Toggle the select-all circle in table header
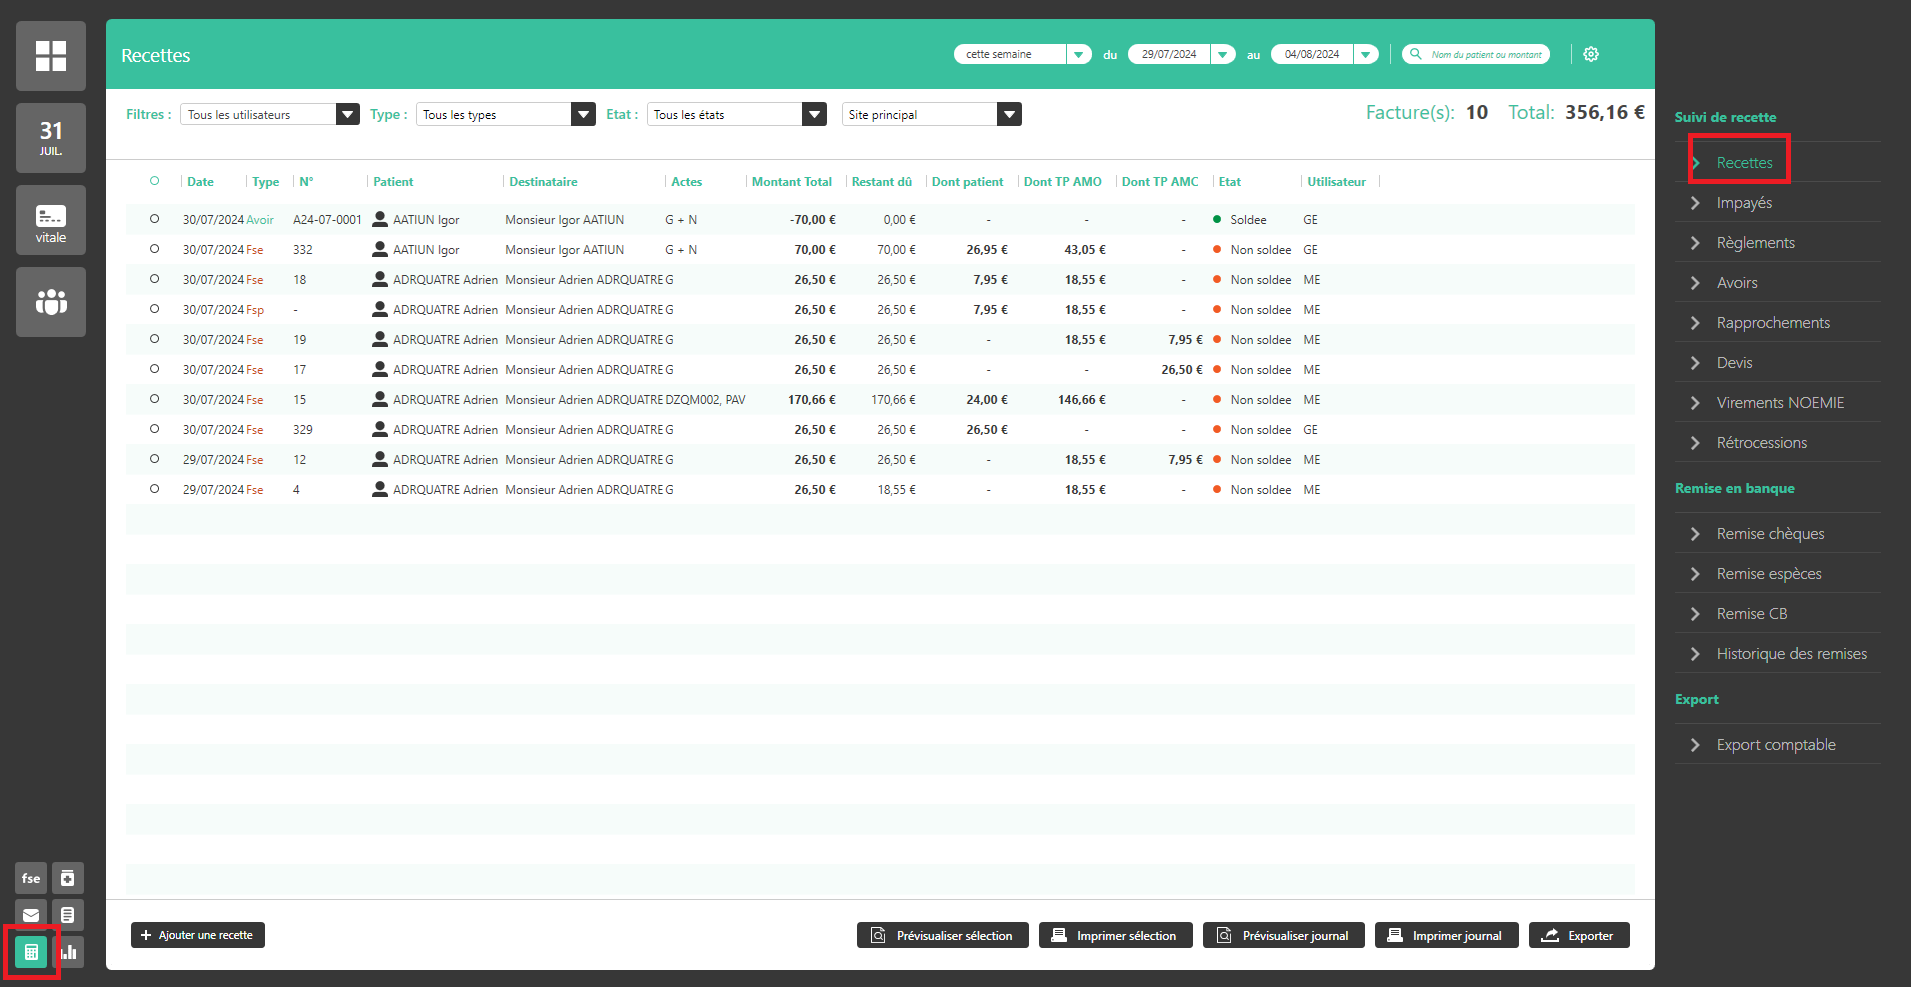 [x=154, y=181]
